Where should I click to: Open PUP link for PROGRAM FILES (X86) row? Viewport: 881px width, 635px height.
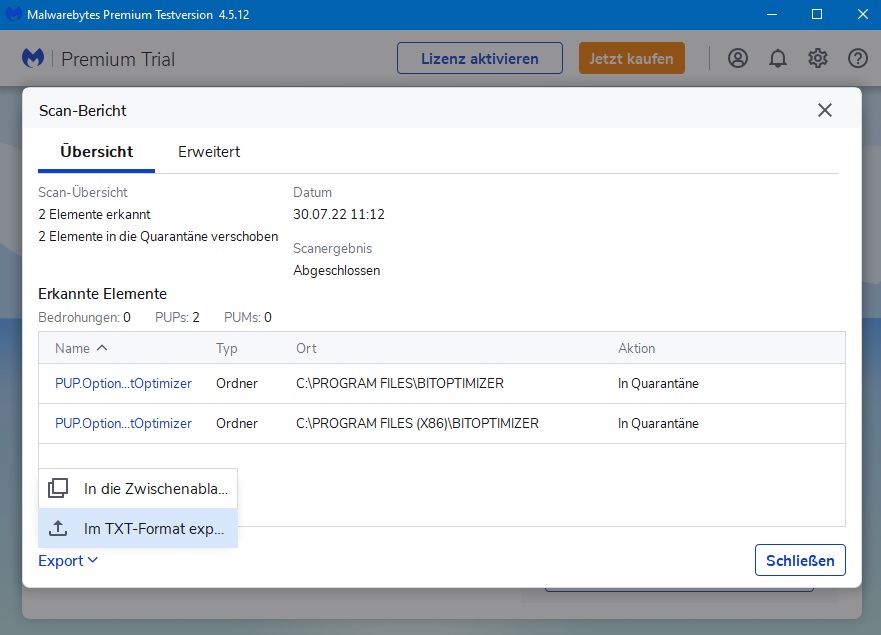point(123,423)
